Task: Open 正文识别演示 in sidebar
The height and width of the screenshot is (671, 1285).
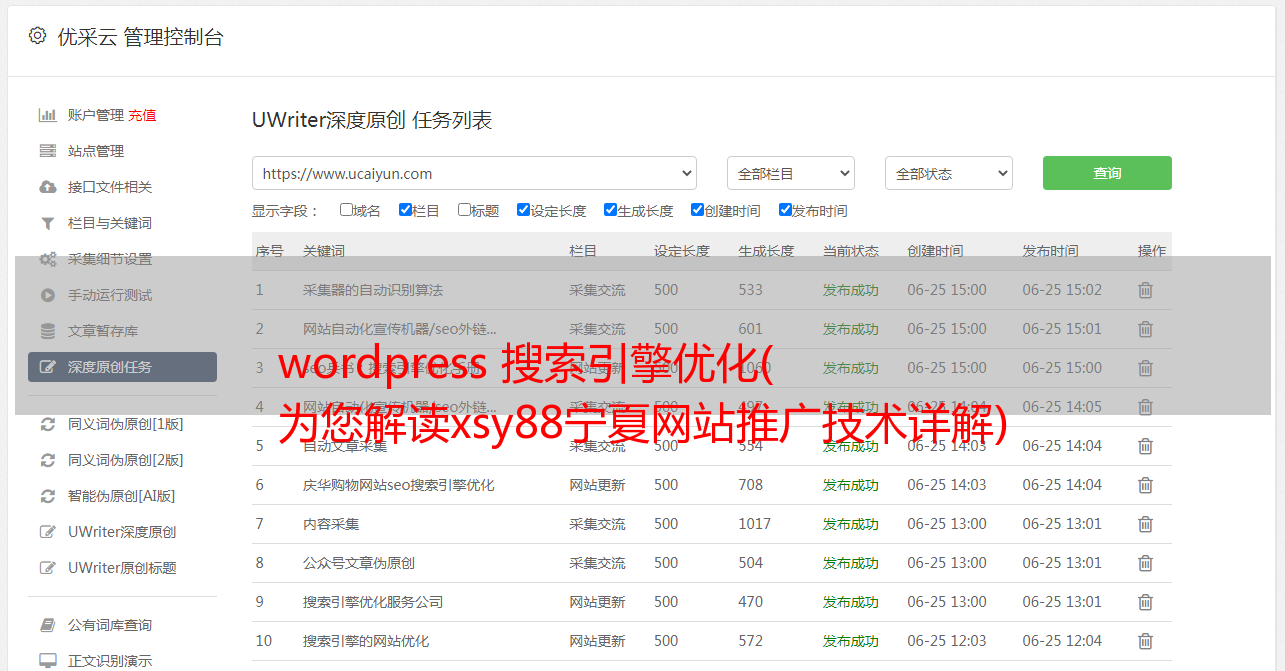Action: point(110,661)
